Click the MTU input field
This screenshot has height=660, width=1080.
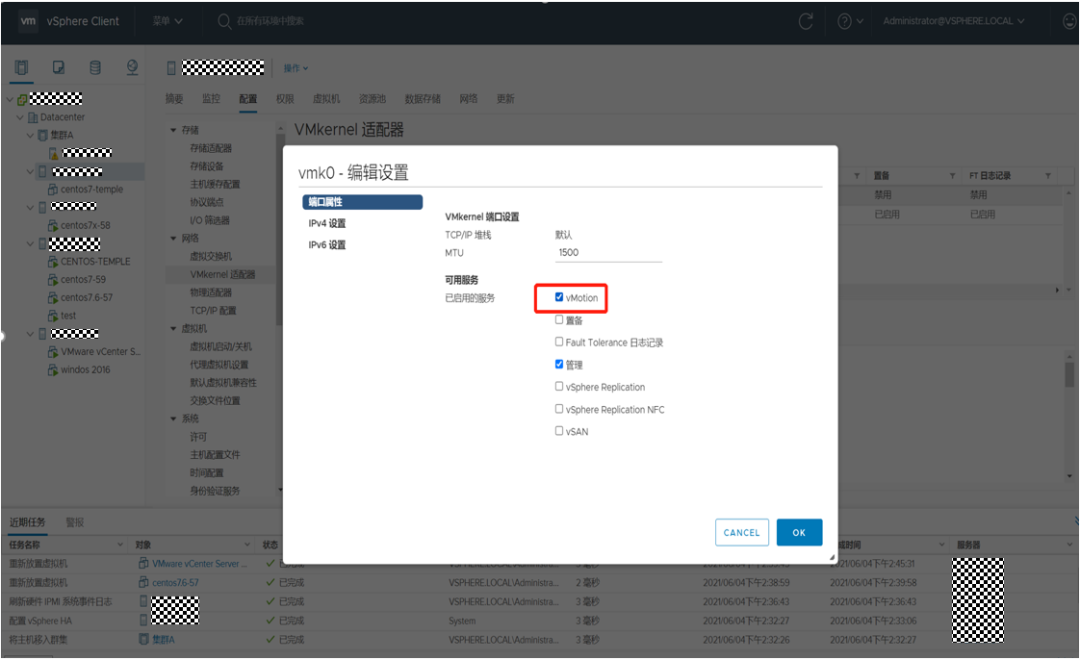(x=609, y=253)
